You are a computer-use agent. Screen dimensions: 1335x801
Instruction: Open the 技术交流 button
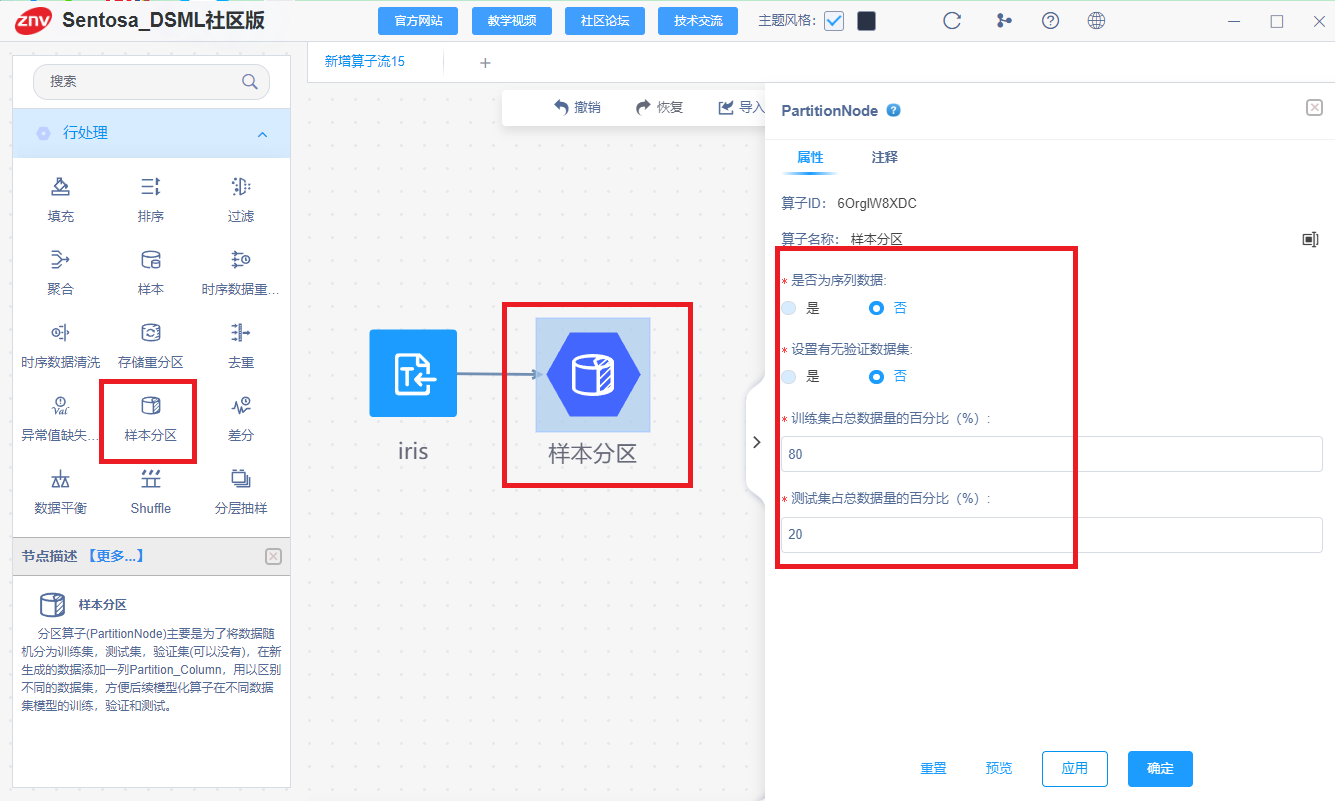pyautogui.click(x=698, y=21)
